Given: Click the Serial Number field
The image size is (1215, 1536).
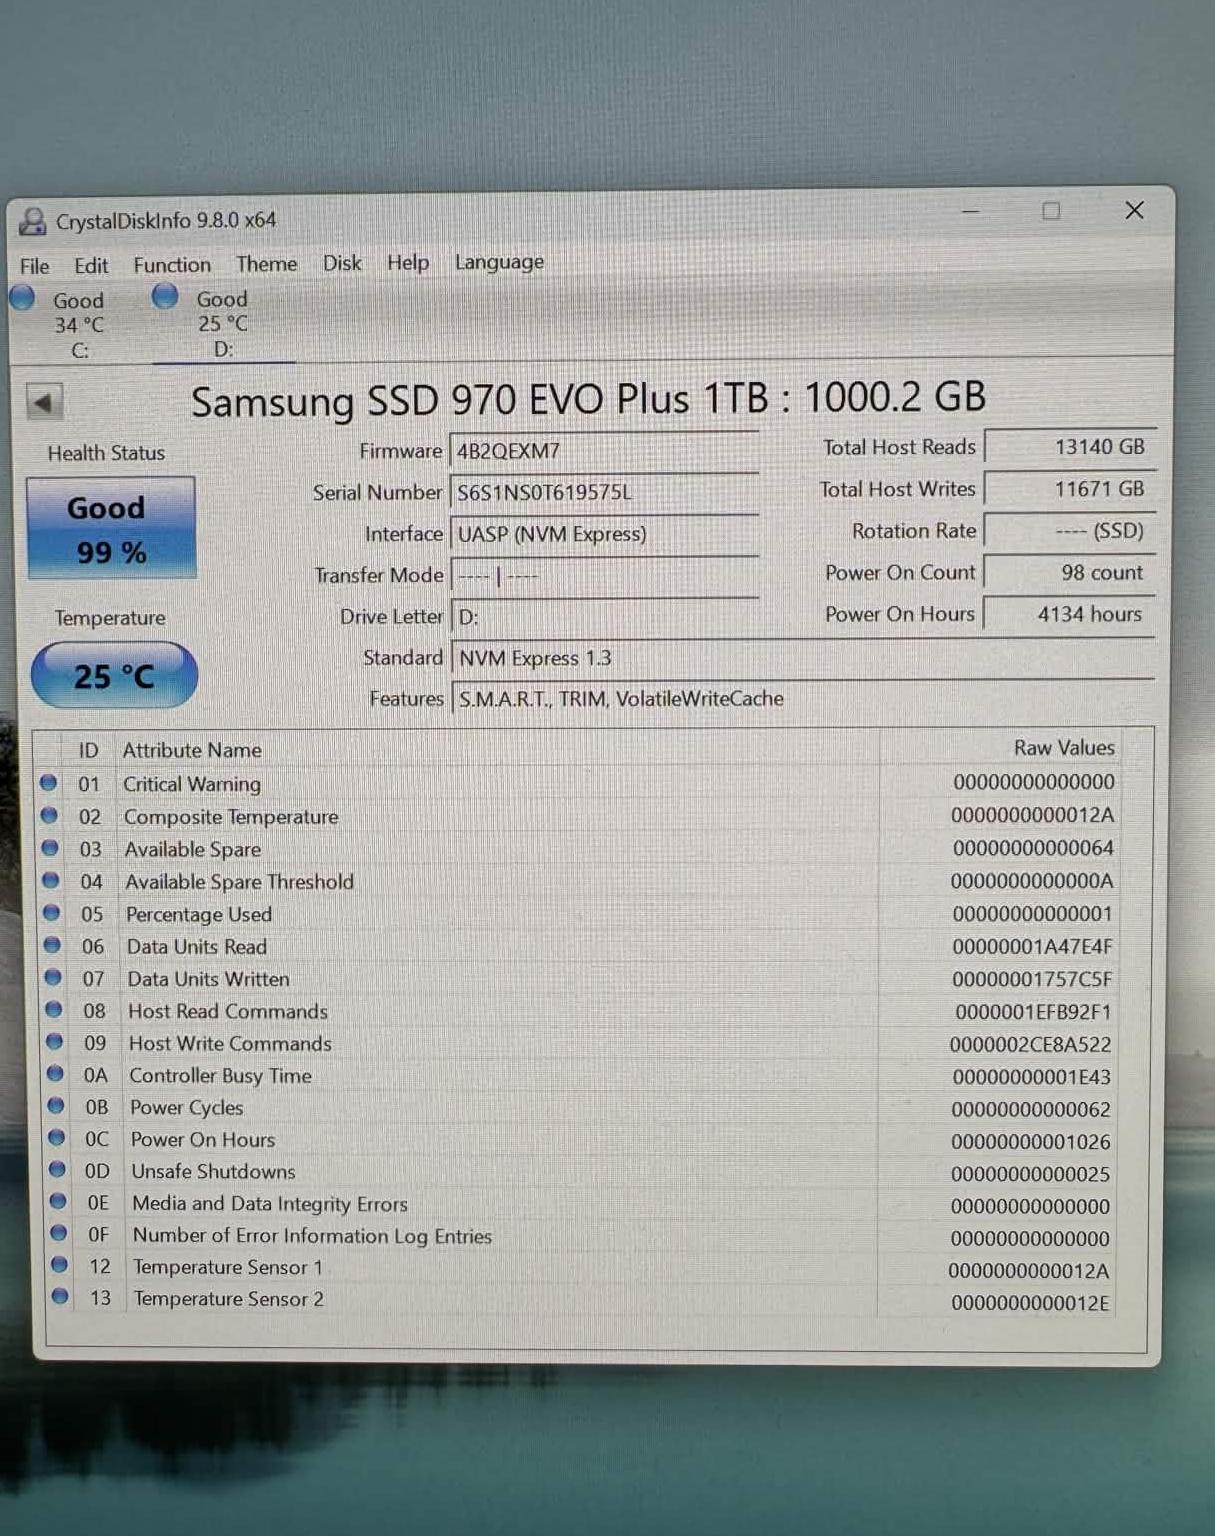Looking at the screenshot, I should pyautogui.click(x=604, y=492).
